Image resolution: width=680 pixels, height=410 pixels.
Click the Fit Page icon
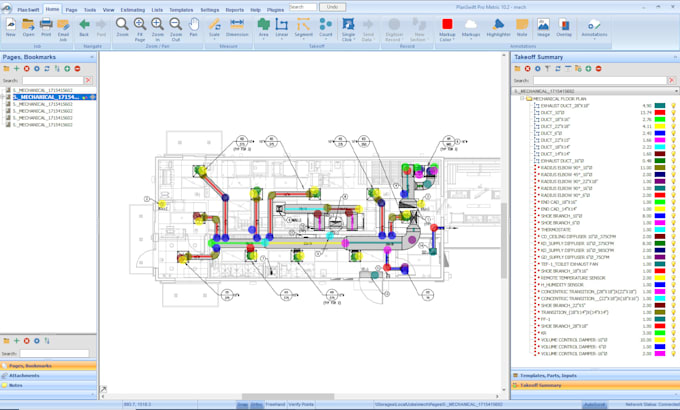140,26
